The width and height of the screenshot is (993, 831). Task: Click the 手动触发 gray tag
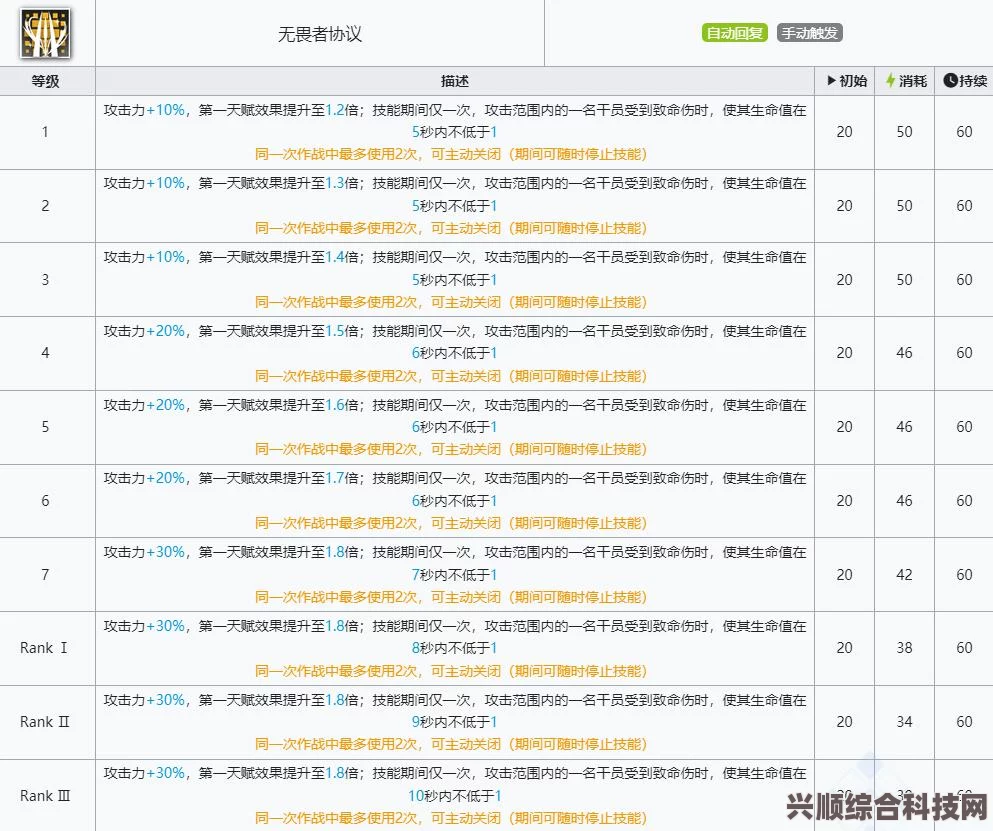(x=810, y=33)
